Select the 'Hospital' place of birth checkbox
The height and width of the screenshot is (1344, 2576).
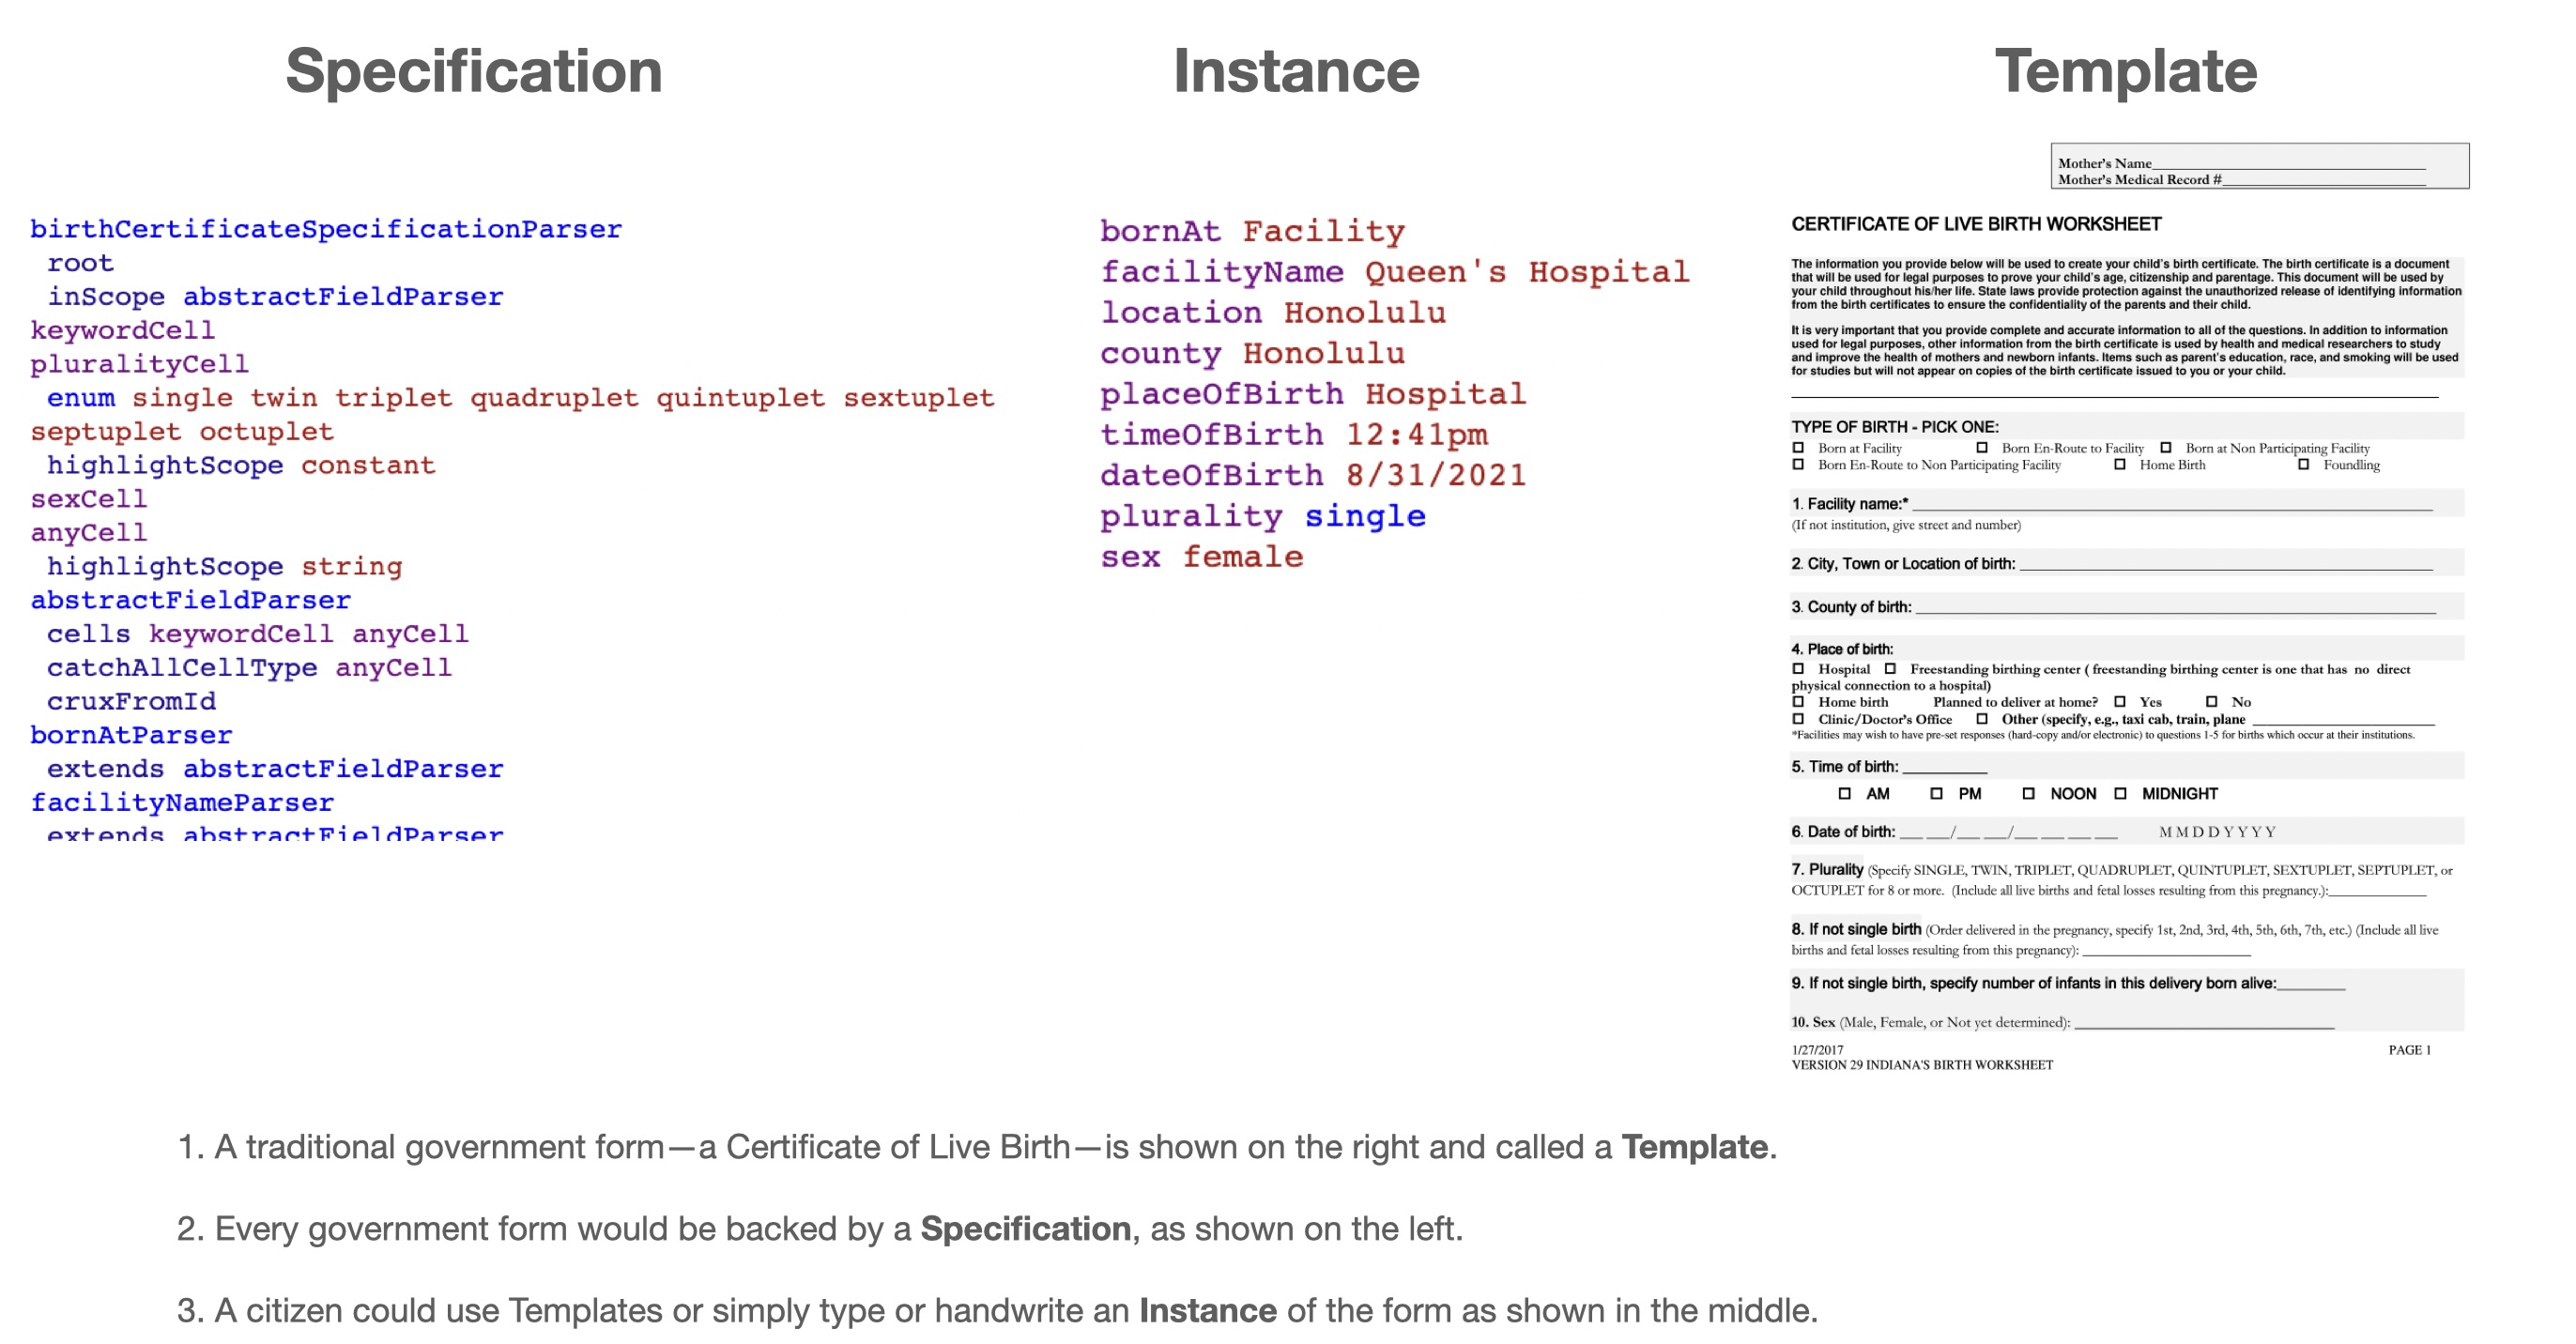[x=1798, y=669]
